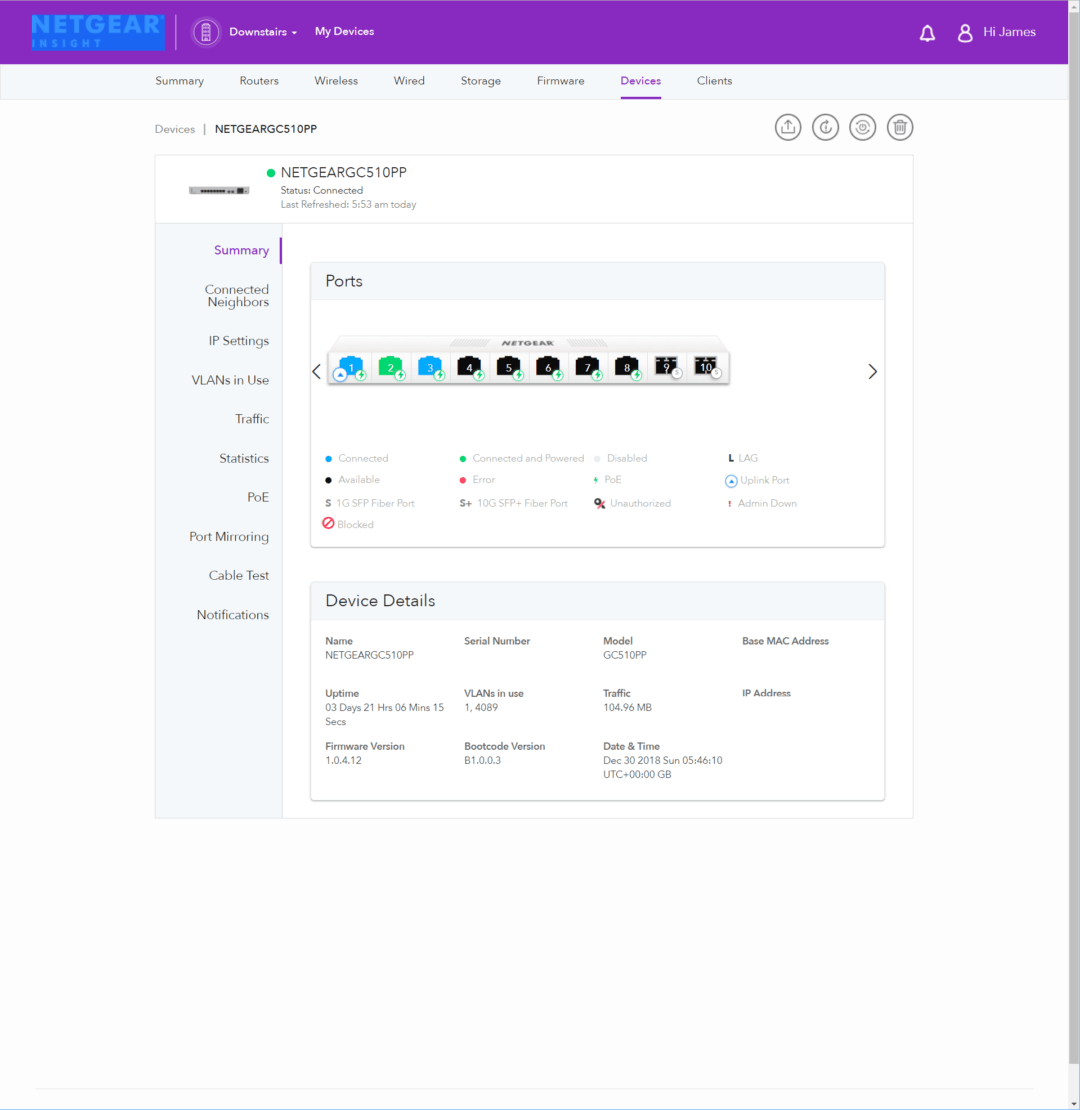Screen dimensions: 1080x1110
Task: Open the Downstairs location dropdown
Action: [x=258, y=31]
